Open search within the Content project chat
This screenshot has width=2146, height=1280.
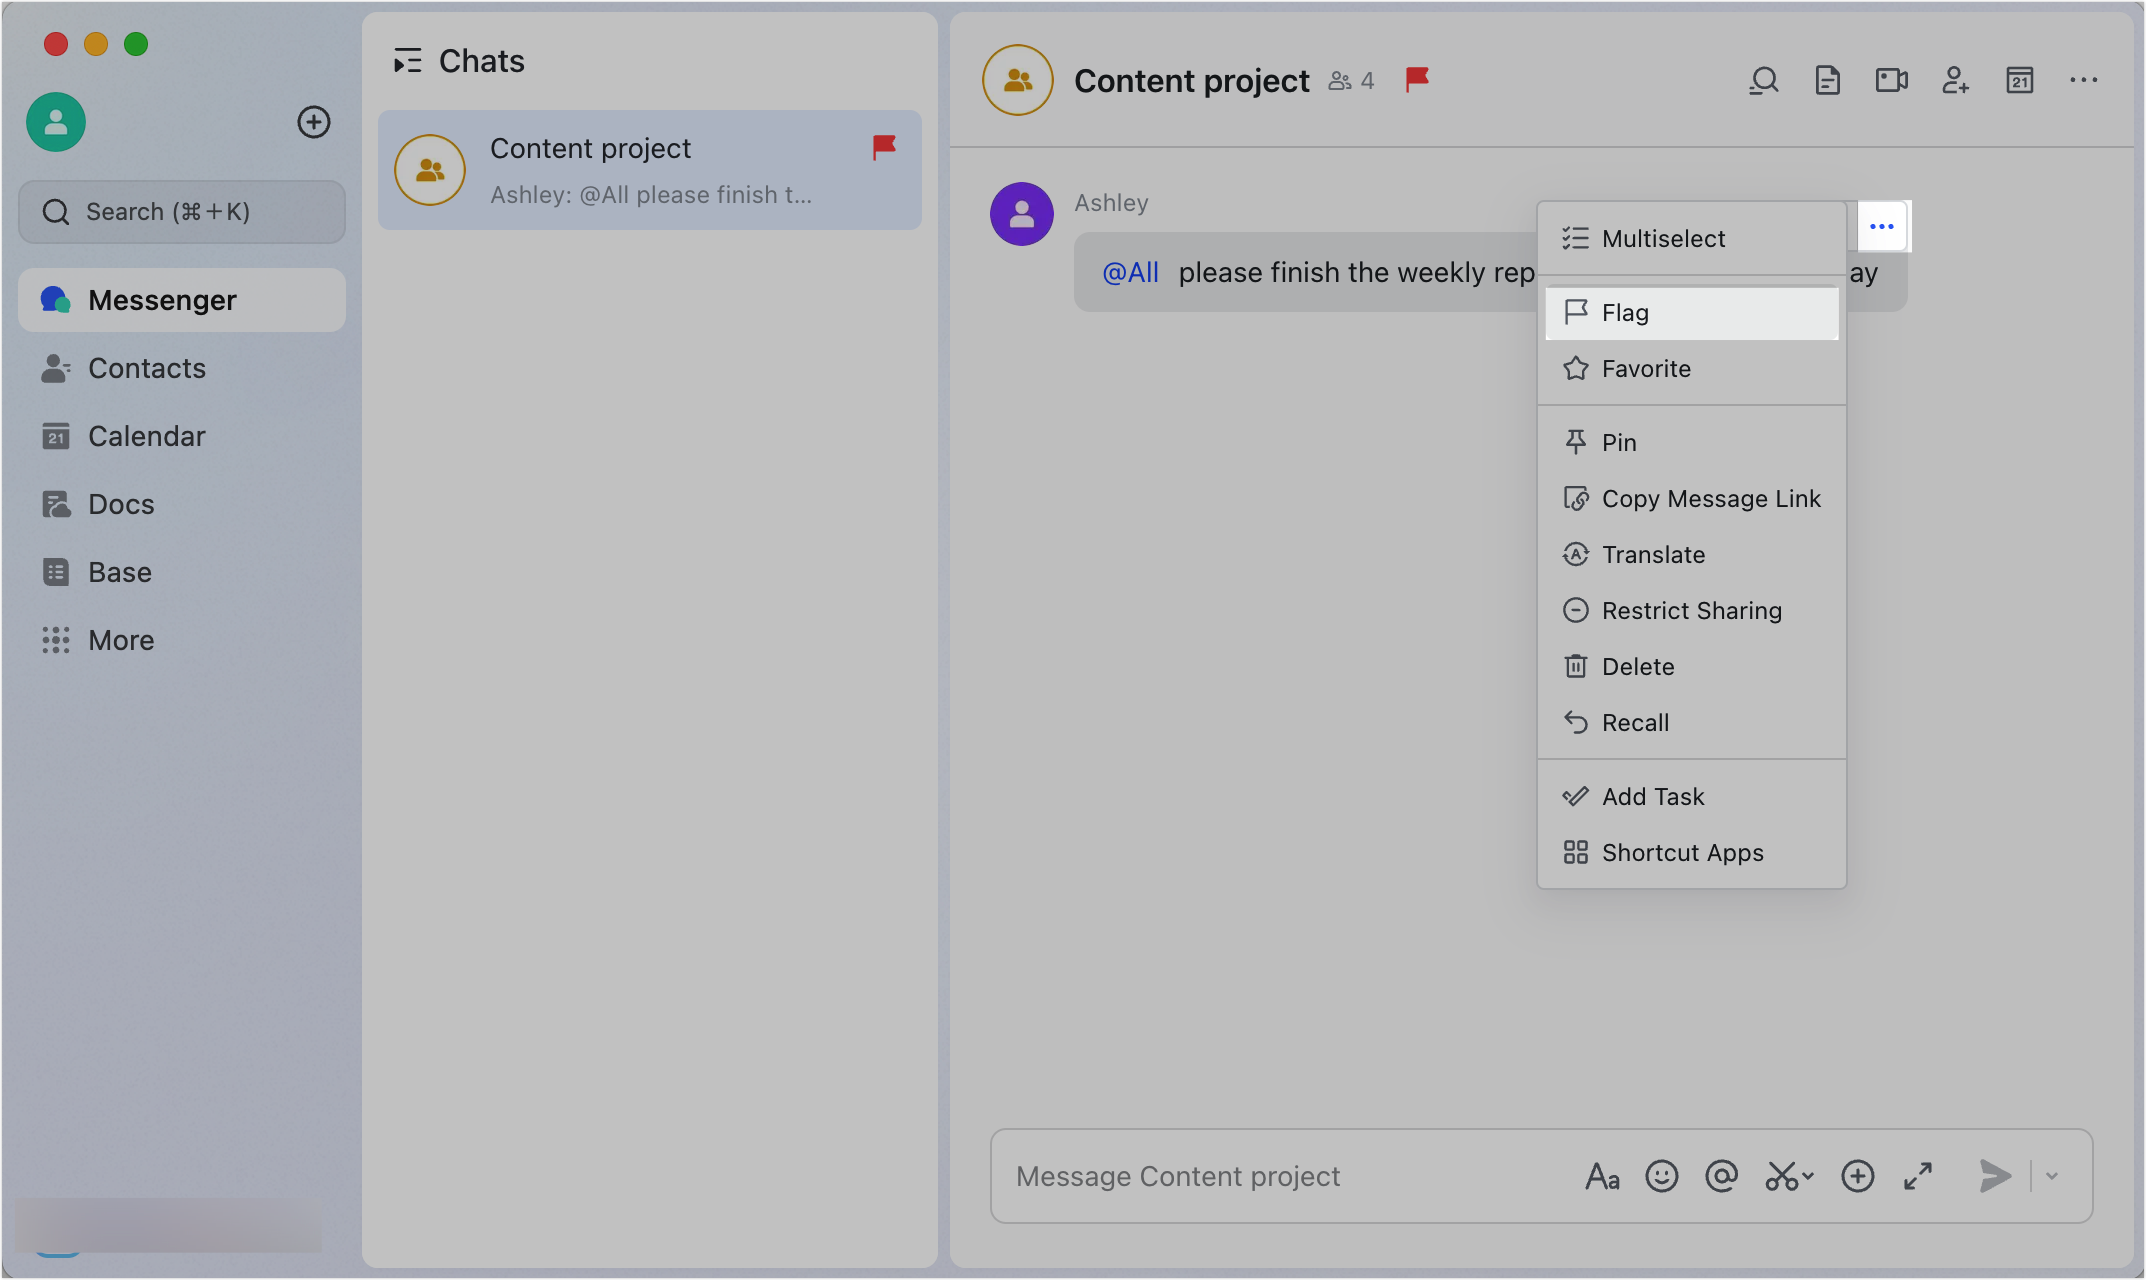click(1764, 80)
